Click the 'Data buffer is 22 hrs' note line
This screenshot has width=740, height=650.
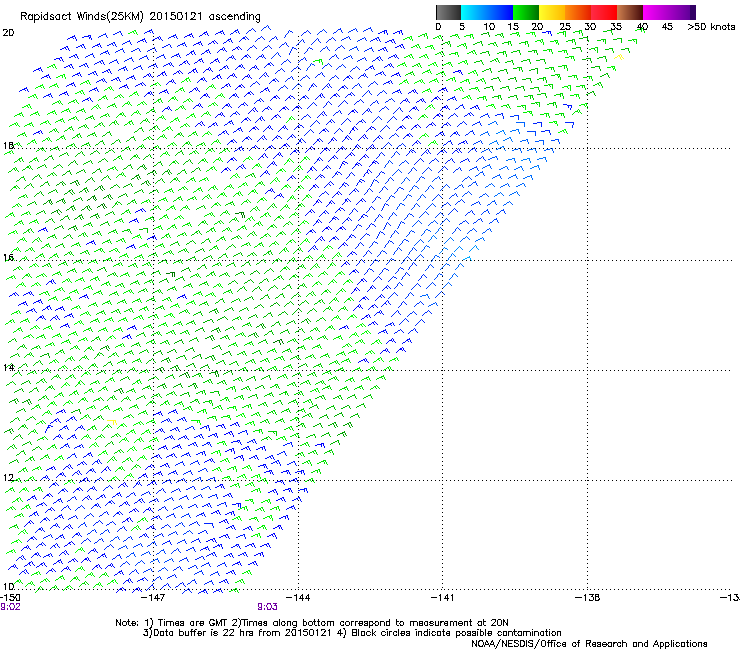click(352, 633)
